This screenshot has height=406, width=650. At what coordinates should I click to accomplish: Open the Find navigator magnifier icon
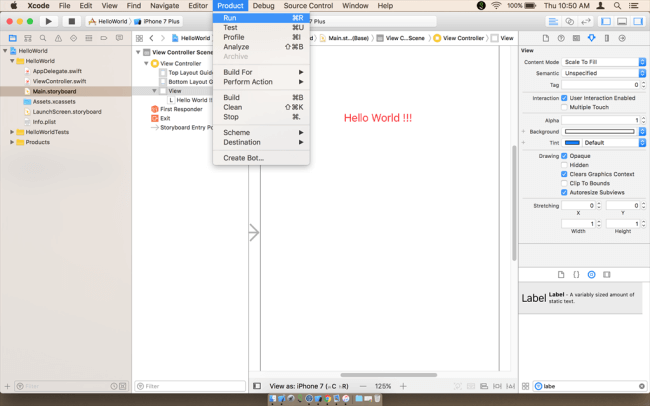tap(43, 38)
